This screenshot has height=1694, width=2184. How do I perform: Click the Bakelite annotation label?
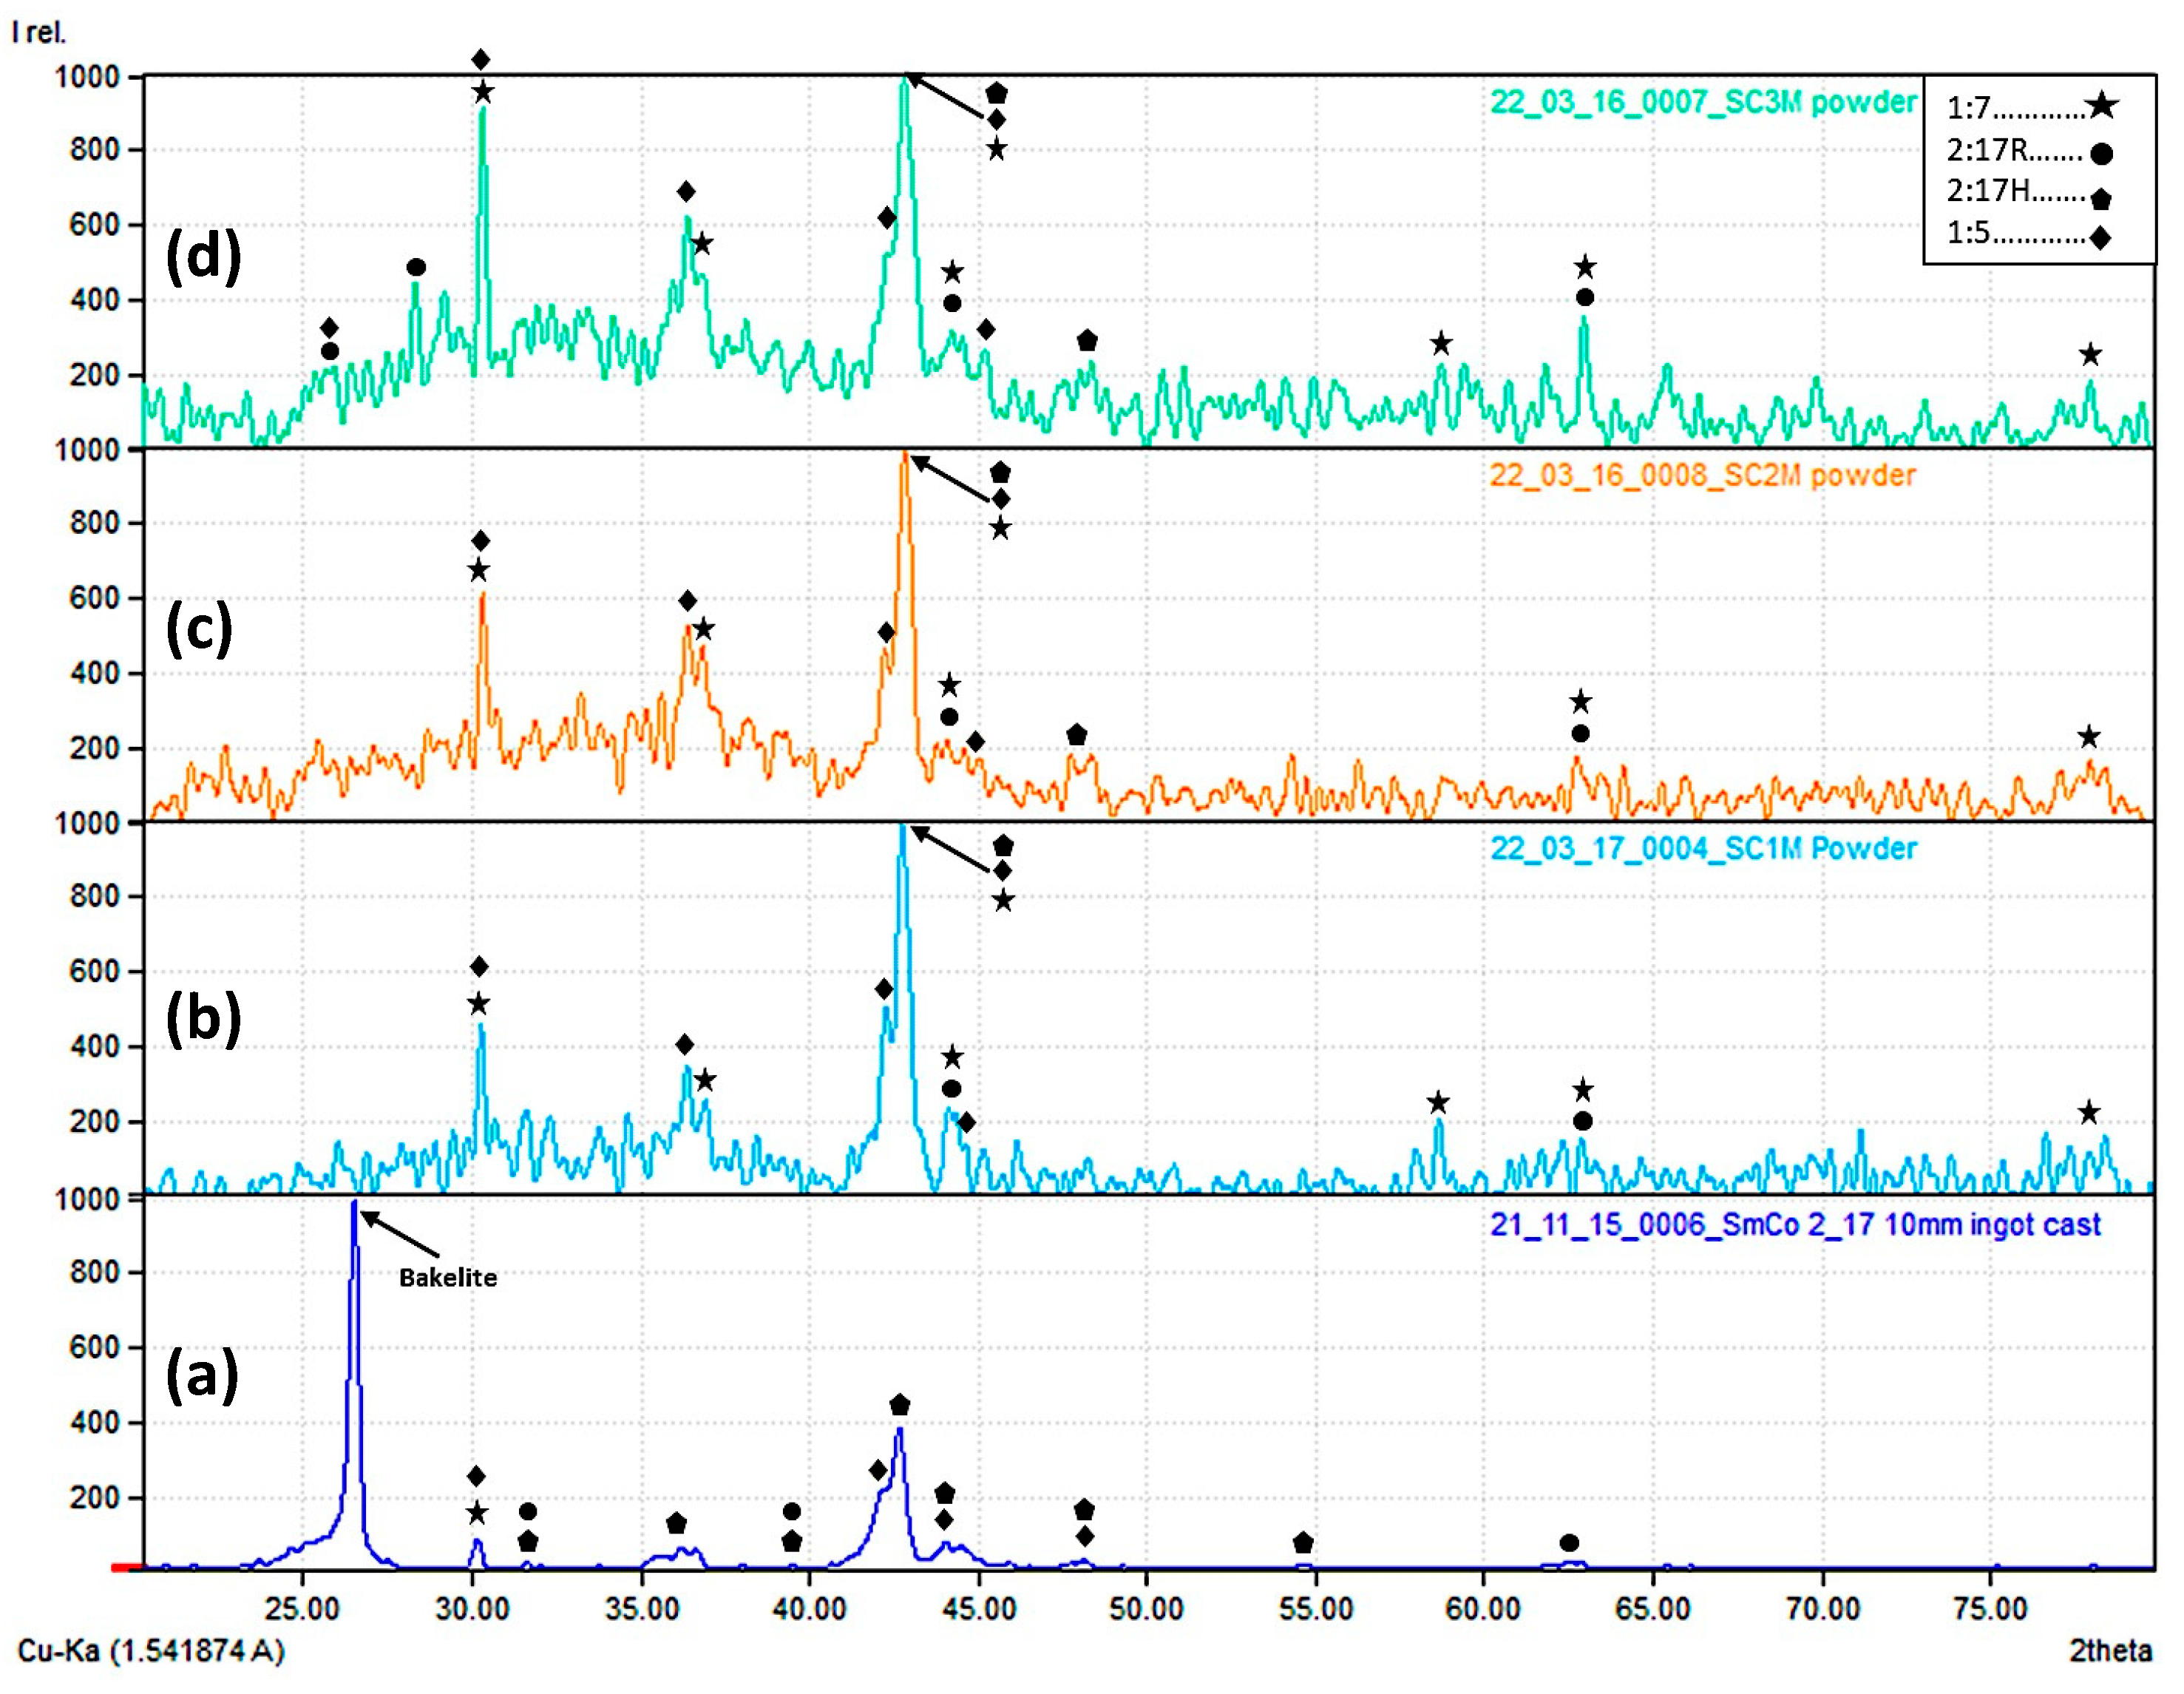pos(448,1277)
